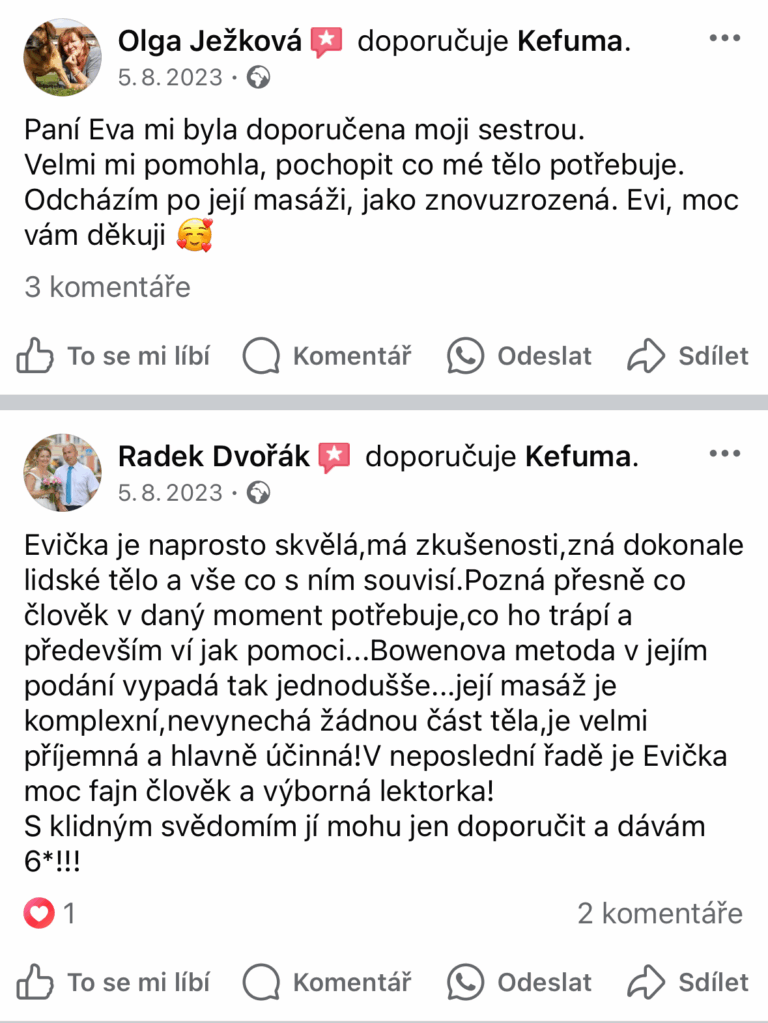768x1023 pixels.
Task: Open three-dot options menu on Radek's post
Action: (725, 453)
